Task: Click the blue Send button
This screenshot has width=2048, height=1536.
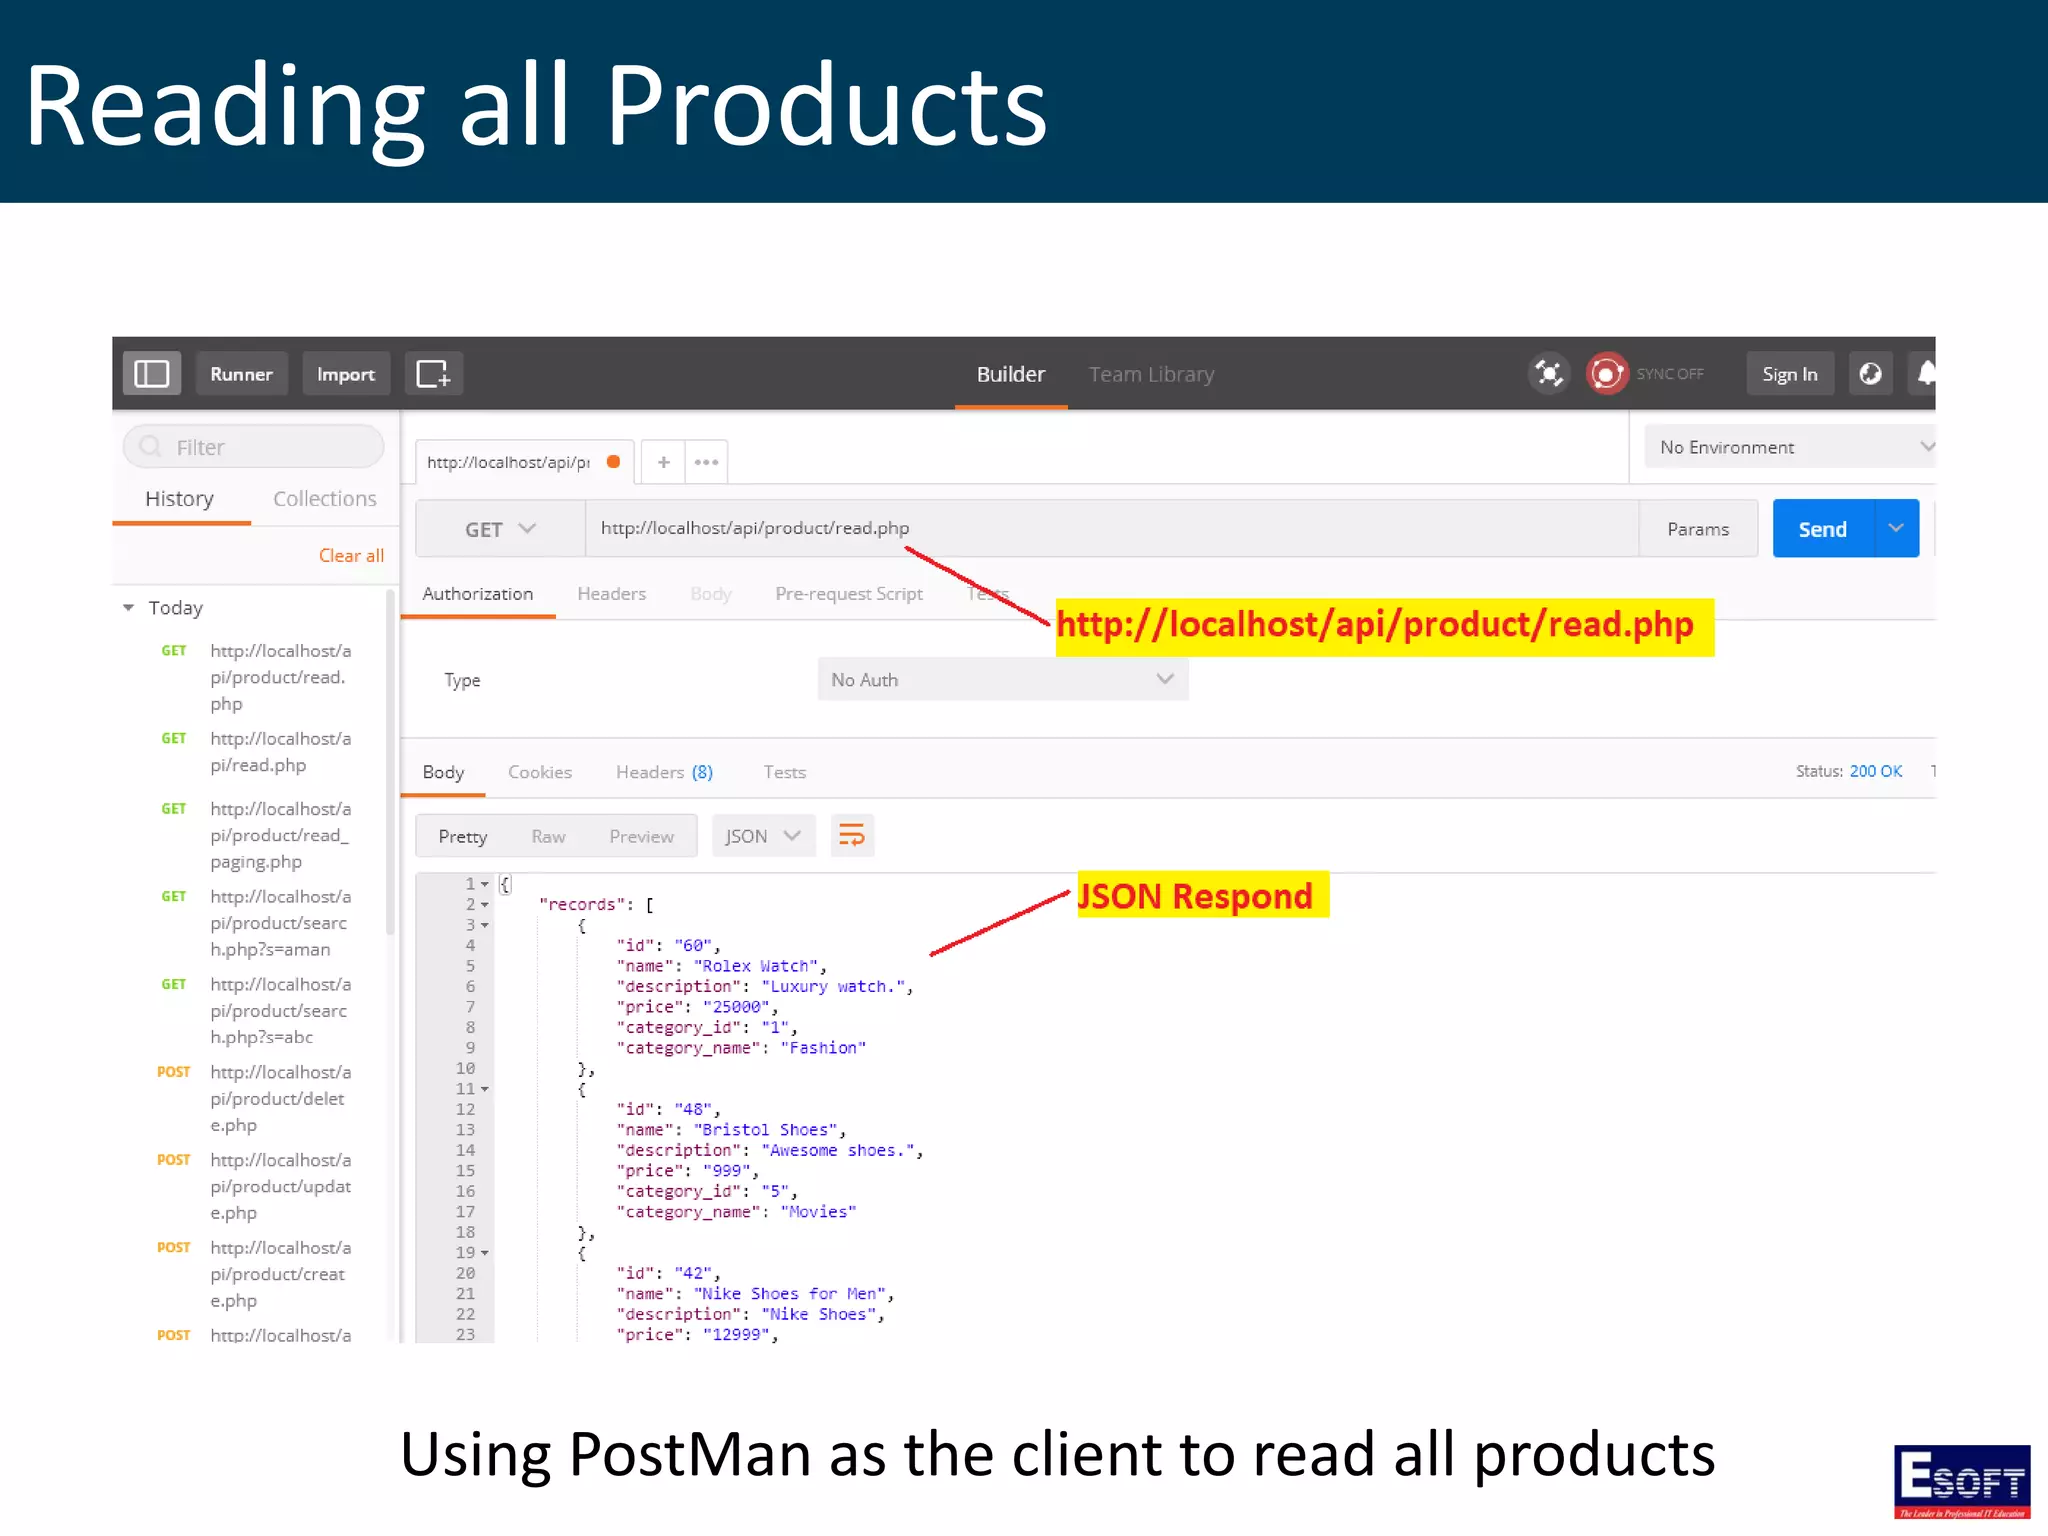Action: [1823, 529]
